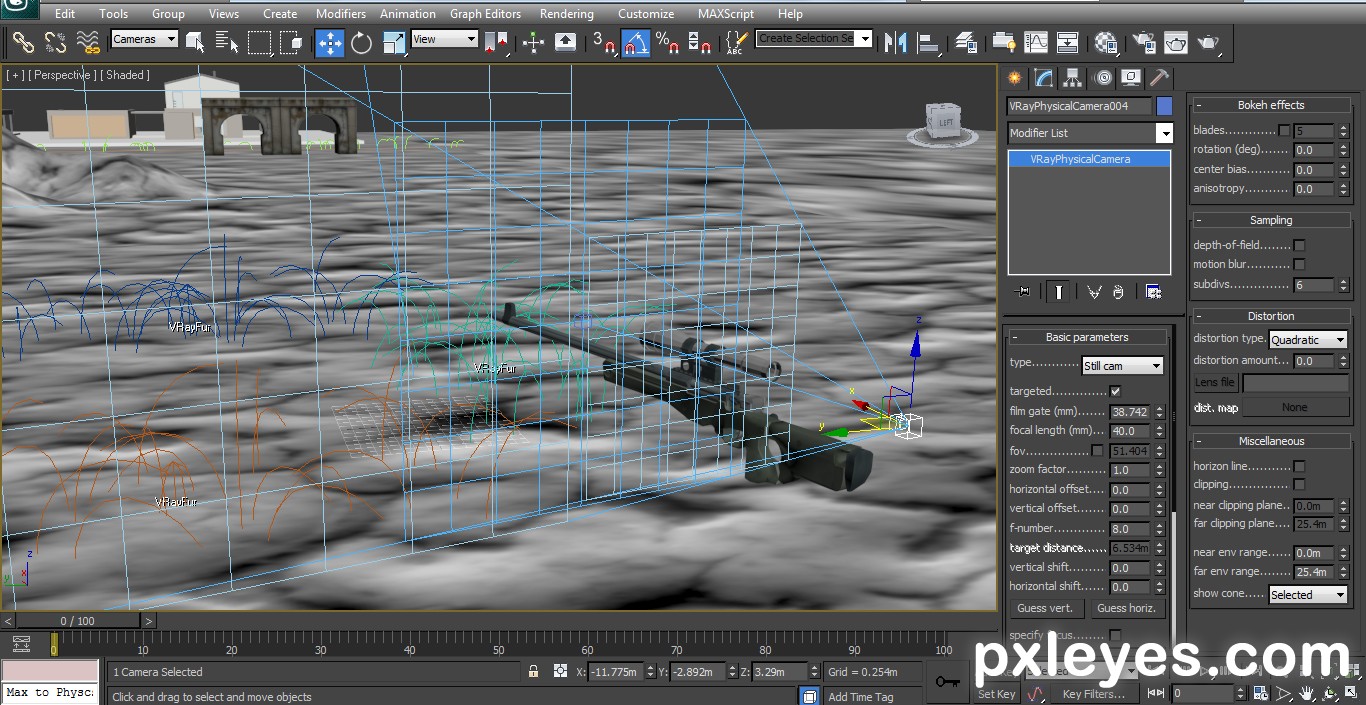1366x705 pixels.
Task: Click the dist. map None button
Action: 1295,407
